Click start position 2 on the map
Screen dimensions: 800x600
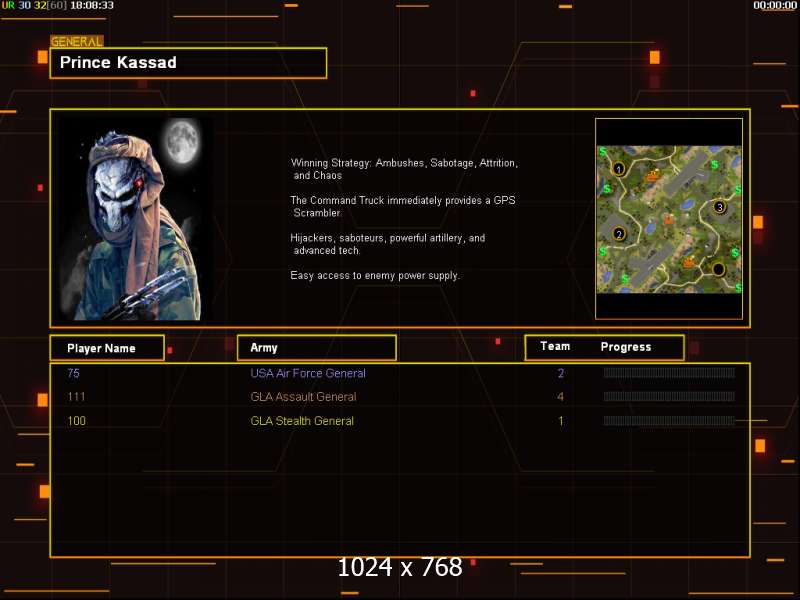618,234
